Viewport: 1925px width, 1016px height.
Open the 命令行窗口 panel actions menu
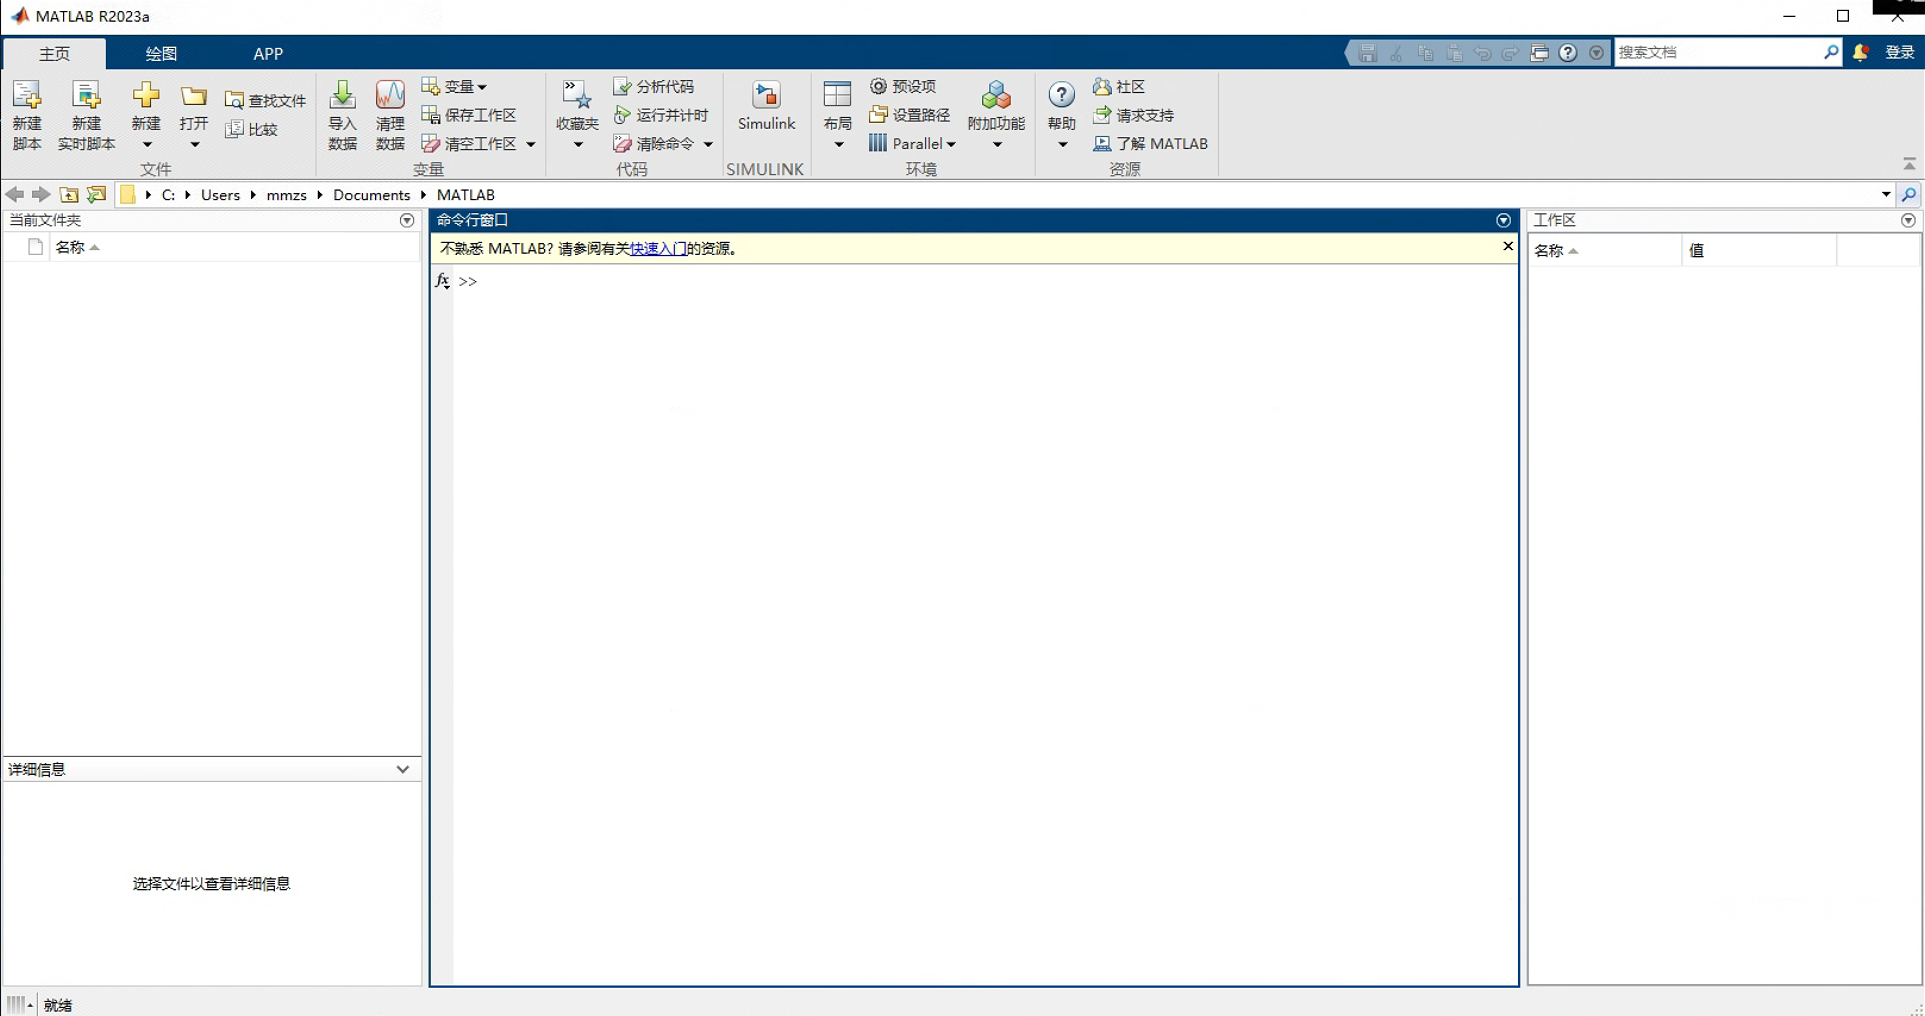point(1503,220)
